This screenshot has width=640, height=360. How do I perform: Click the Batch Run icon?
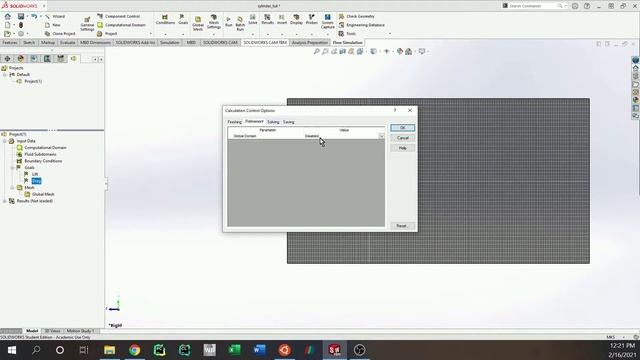tap(240, 23)
